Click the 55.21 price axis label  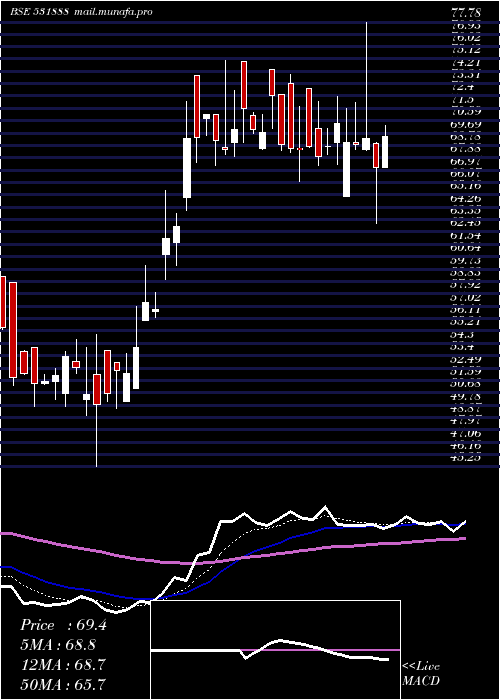(x=466, y=322)
